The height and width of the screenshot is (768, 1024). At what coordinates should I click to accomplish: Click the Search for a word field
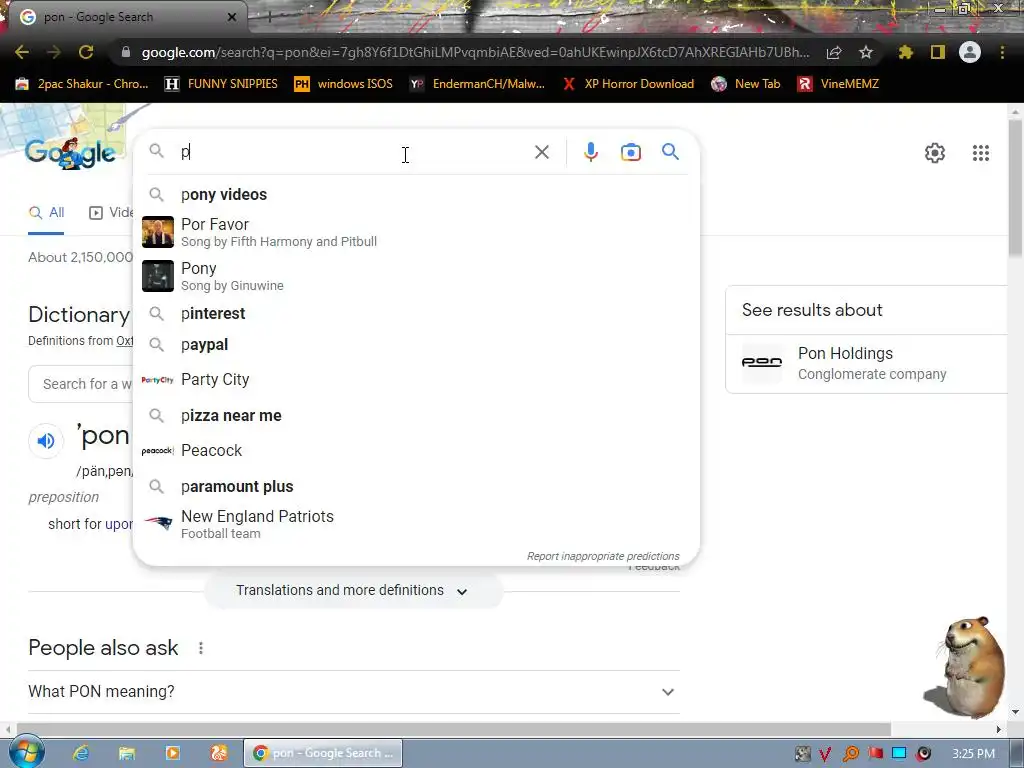(x=81, y=384)
